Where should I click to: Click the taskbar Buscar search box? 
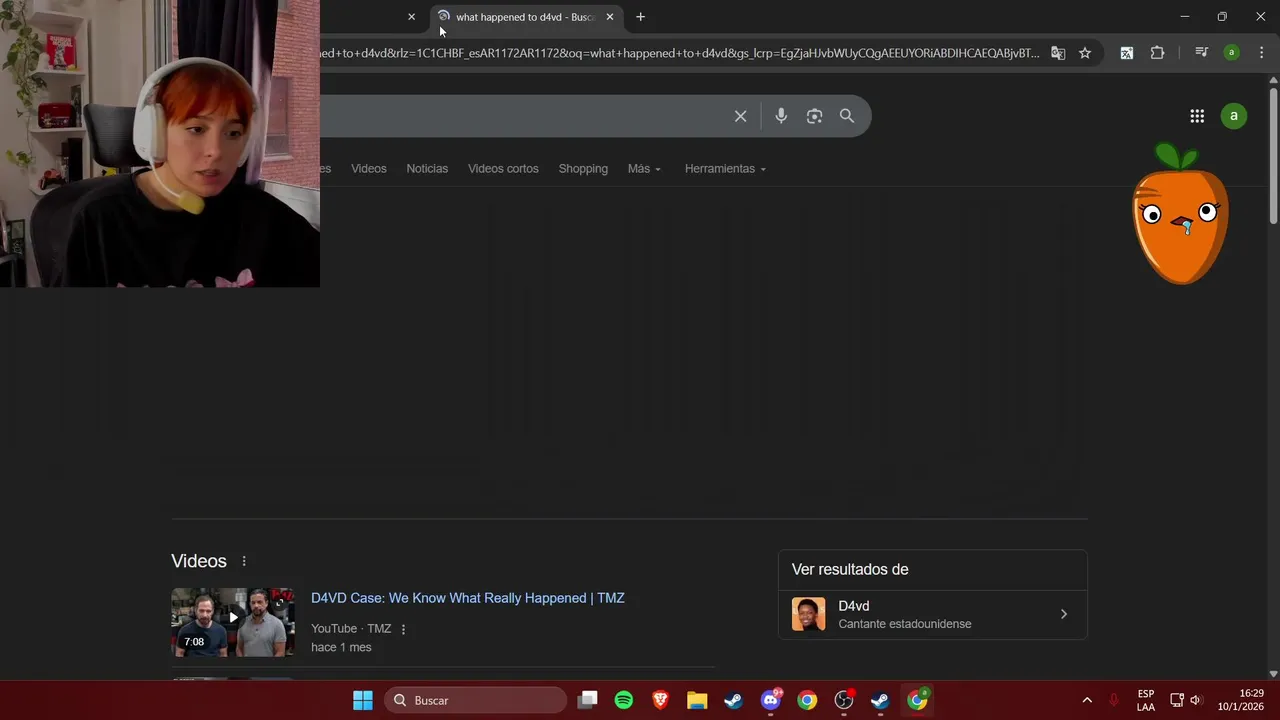[x=475, y=700]
